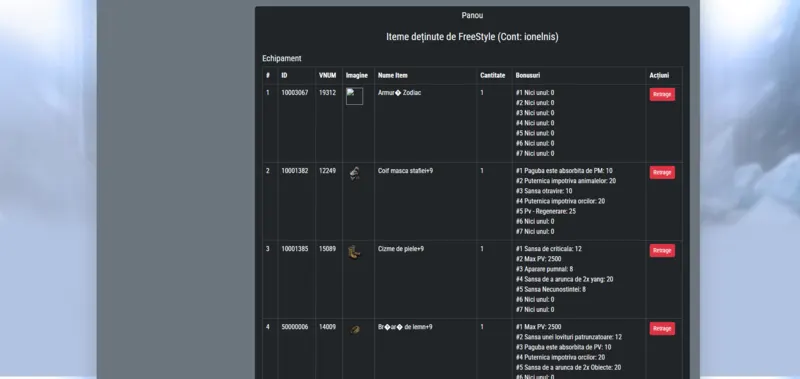The width and height of the screenshot is (800, 379).
Task: Click the heading Iteme deținute de FreeStyle
Action: click(472, 37)
